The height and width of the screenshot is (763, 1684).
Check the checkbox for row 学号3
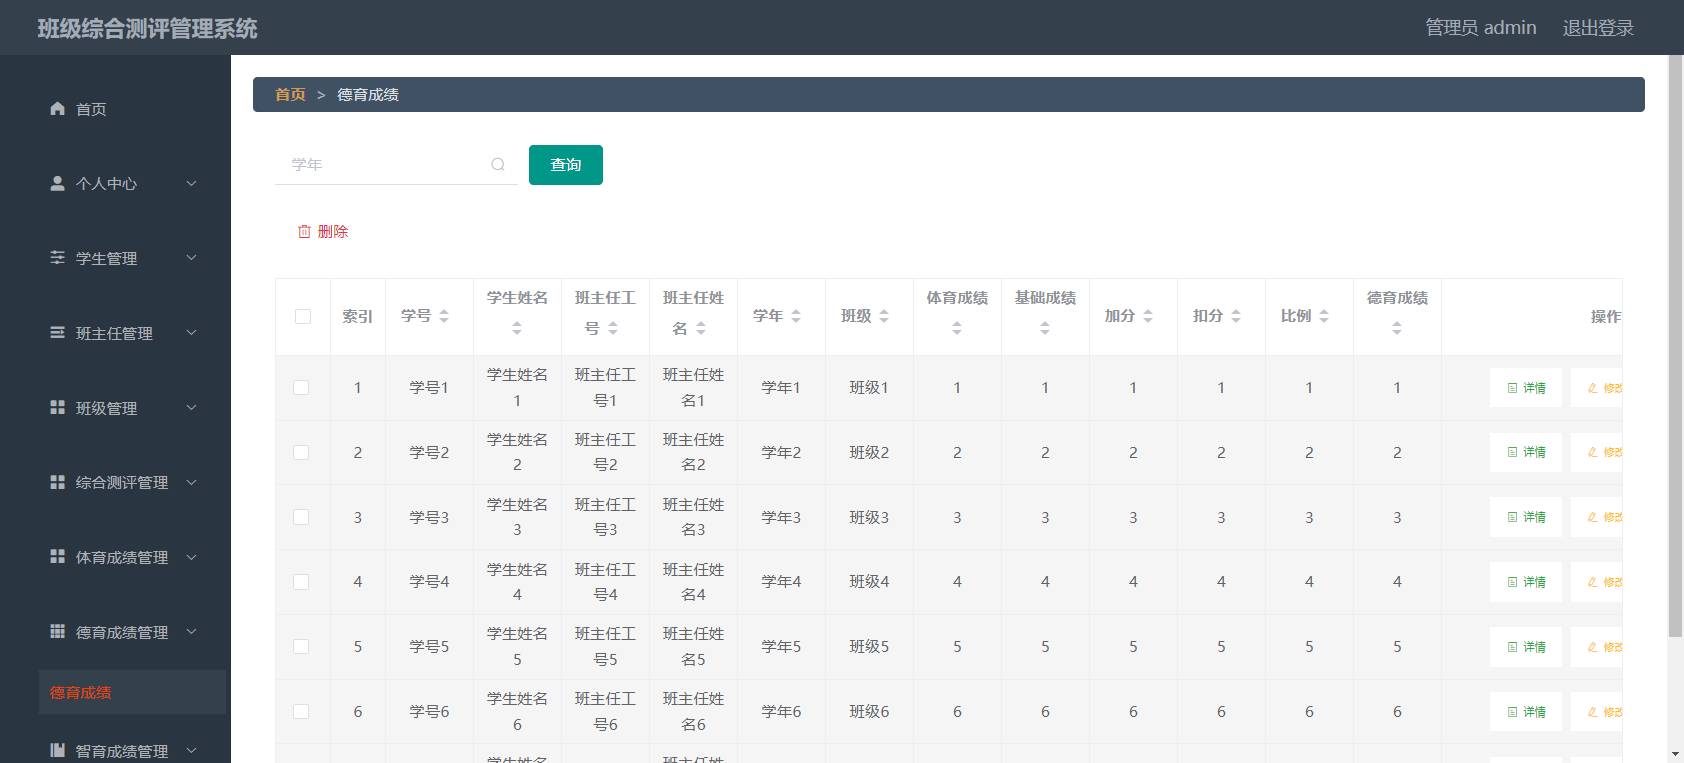click(x=301, y=517)
